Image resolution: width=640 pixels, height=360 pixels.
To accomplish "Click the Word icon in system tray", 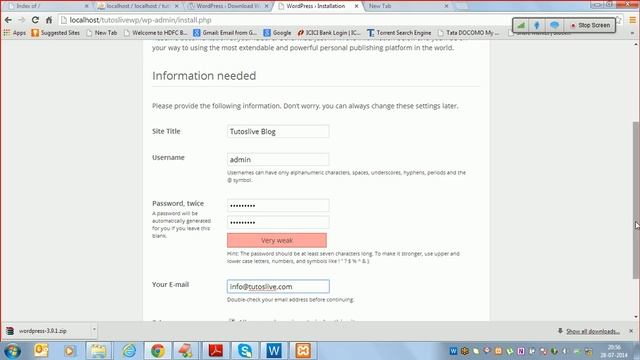I will (x=453, y=351).
